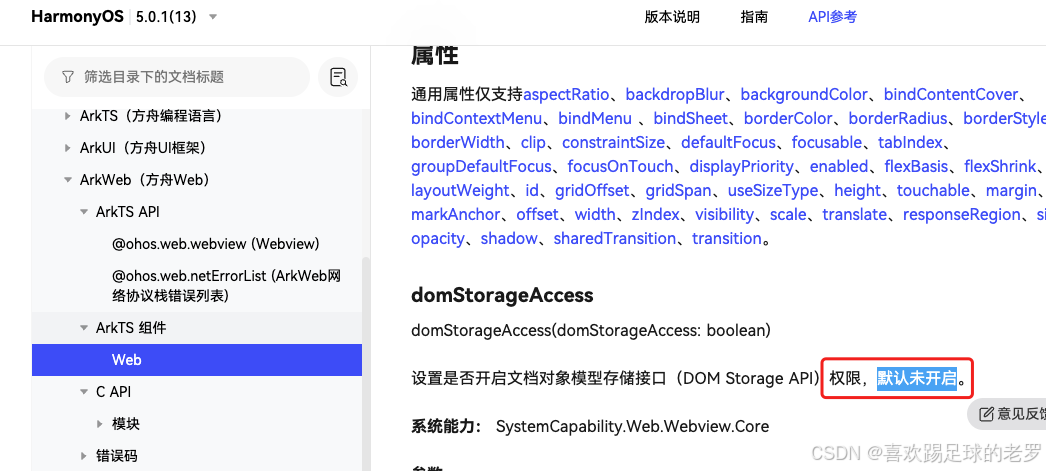The height and width of the screenshot is (471, 1046).
Task: Open the focusOnTouch link
Action: pyautogui.click(x=620, y=166)
